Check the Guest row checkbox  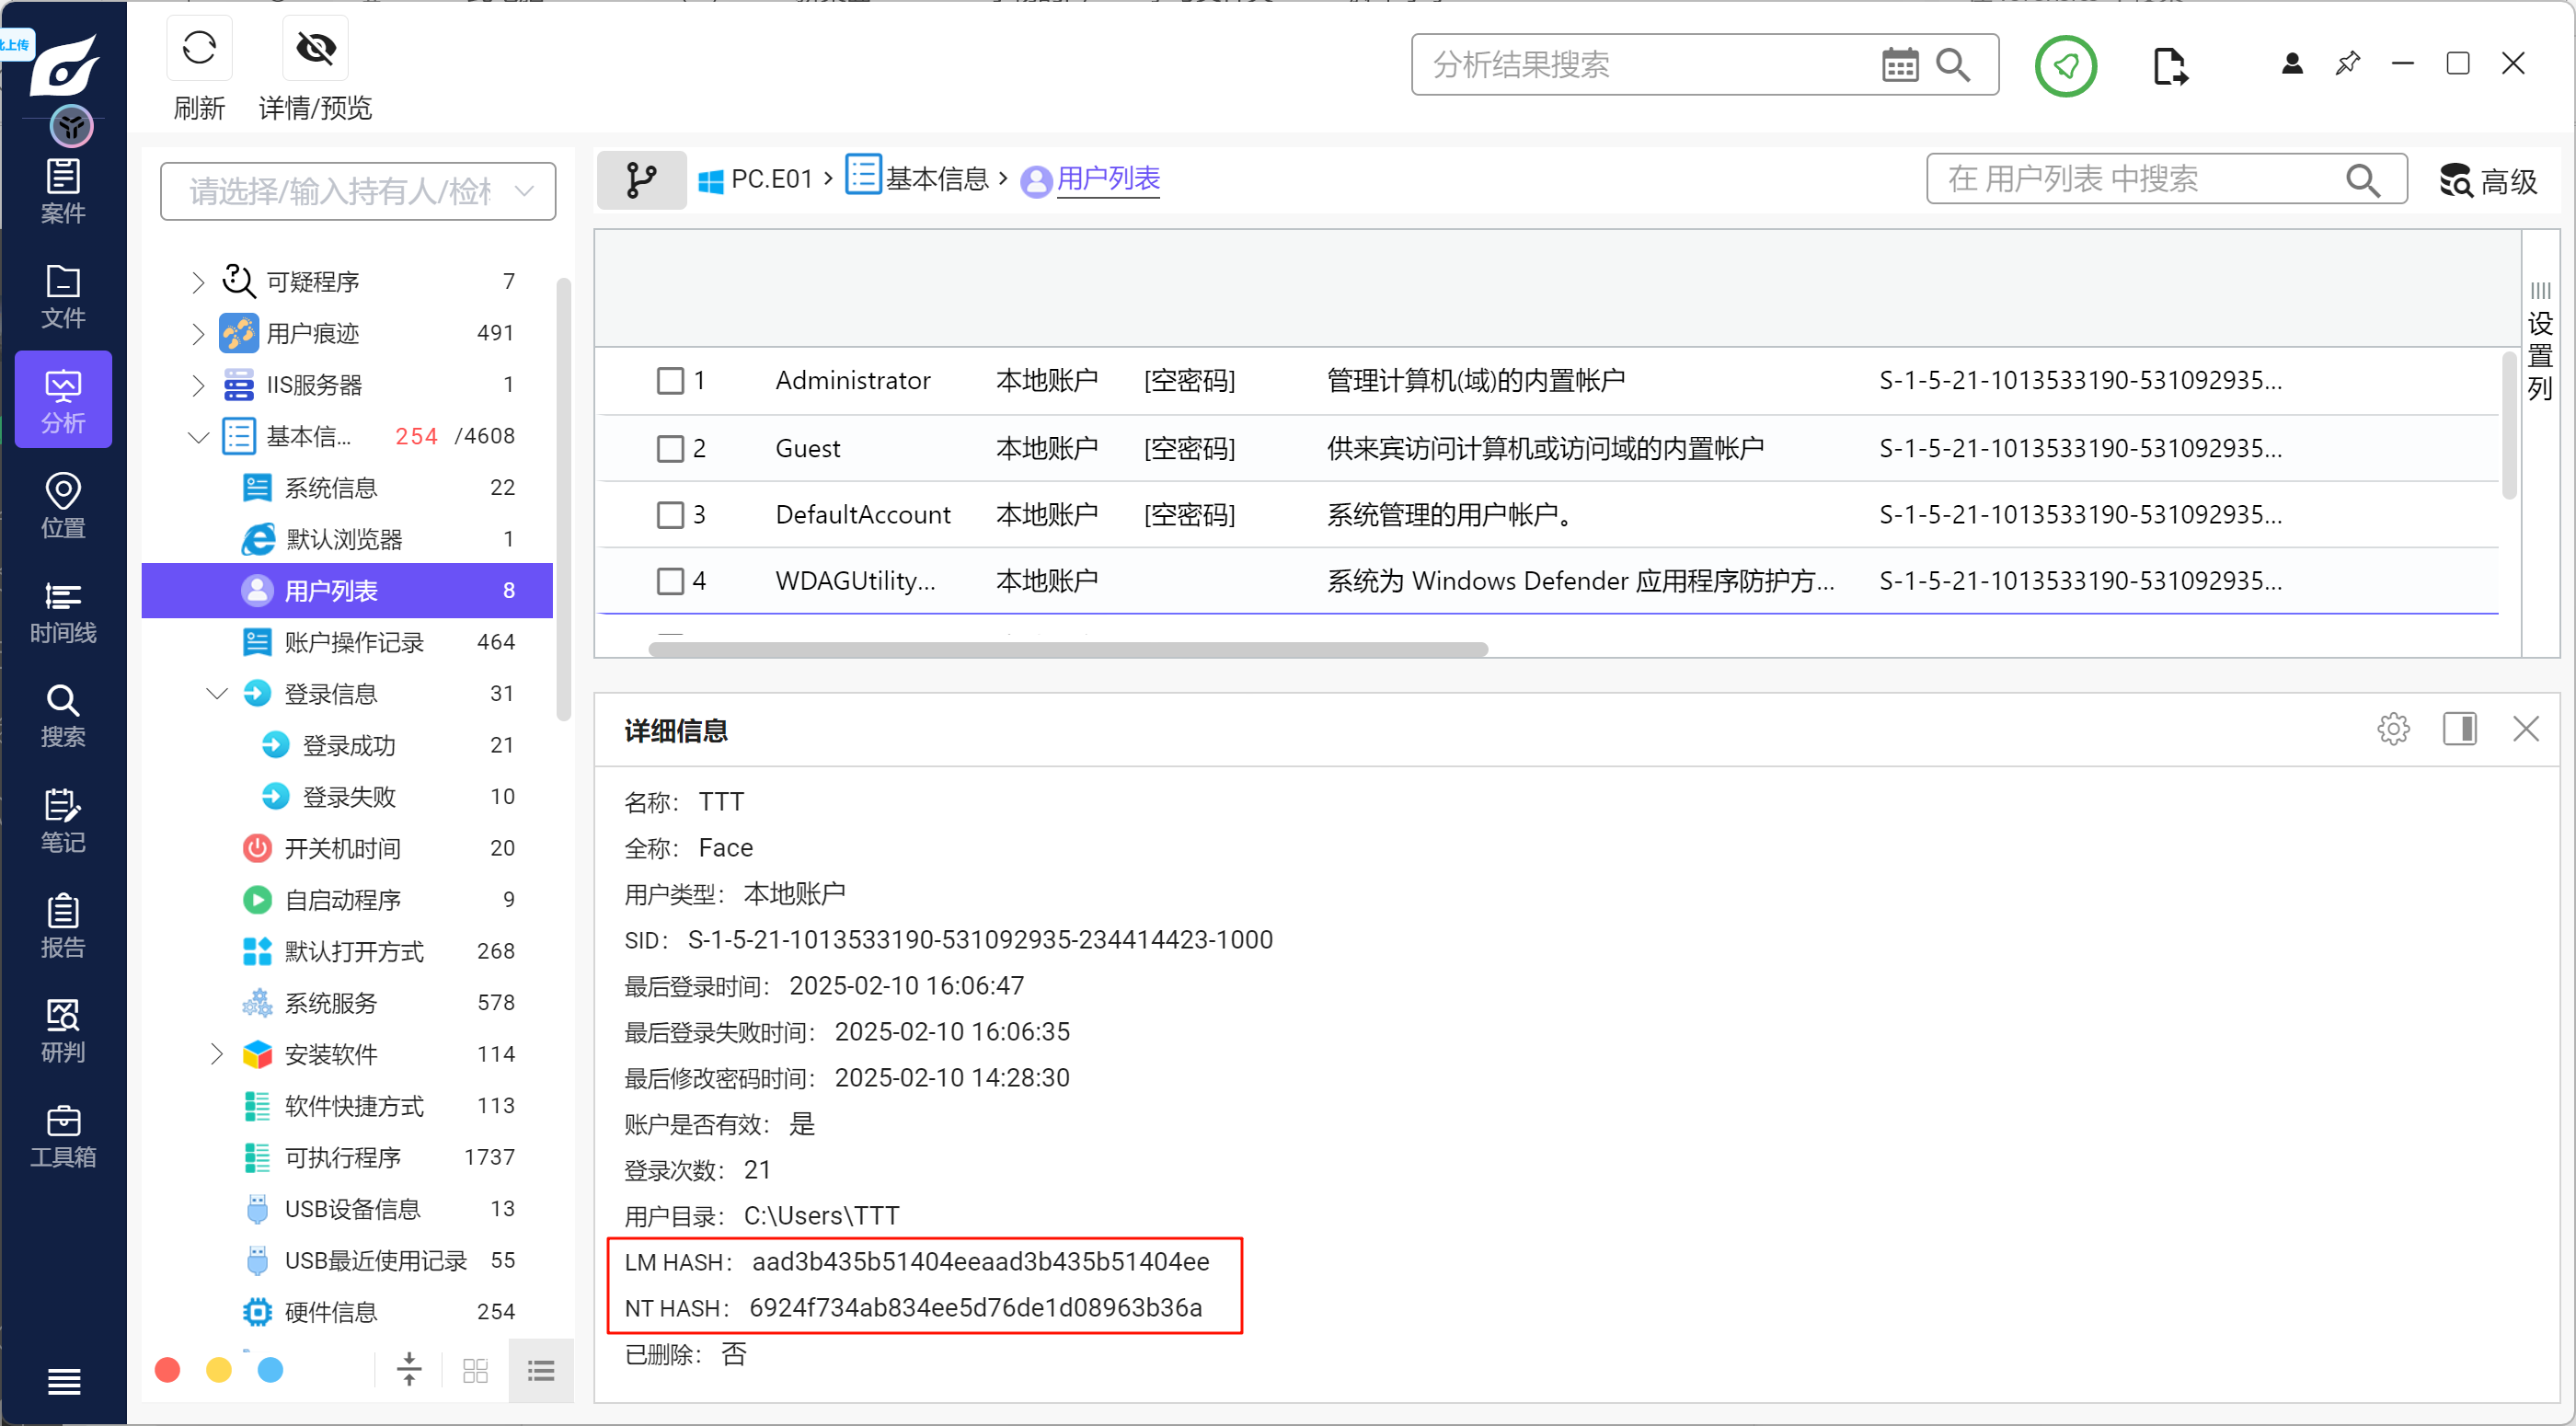pos(670,448)
